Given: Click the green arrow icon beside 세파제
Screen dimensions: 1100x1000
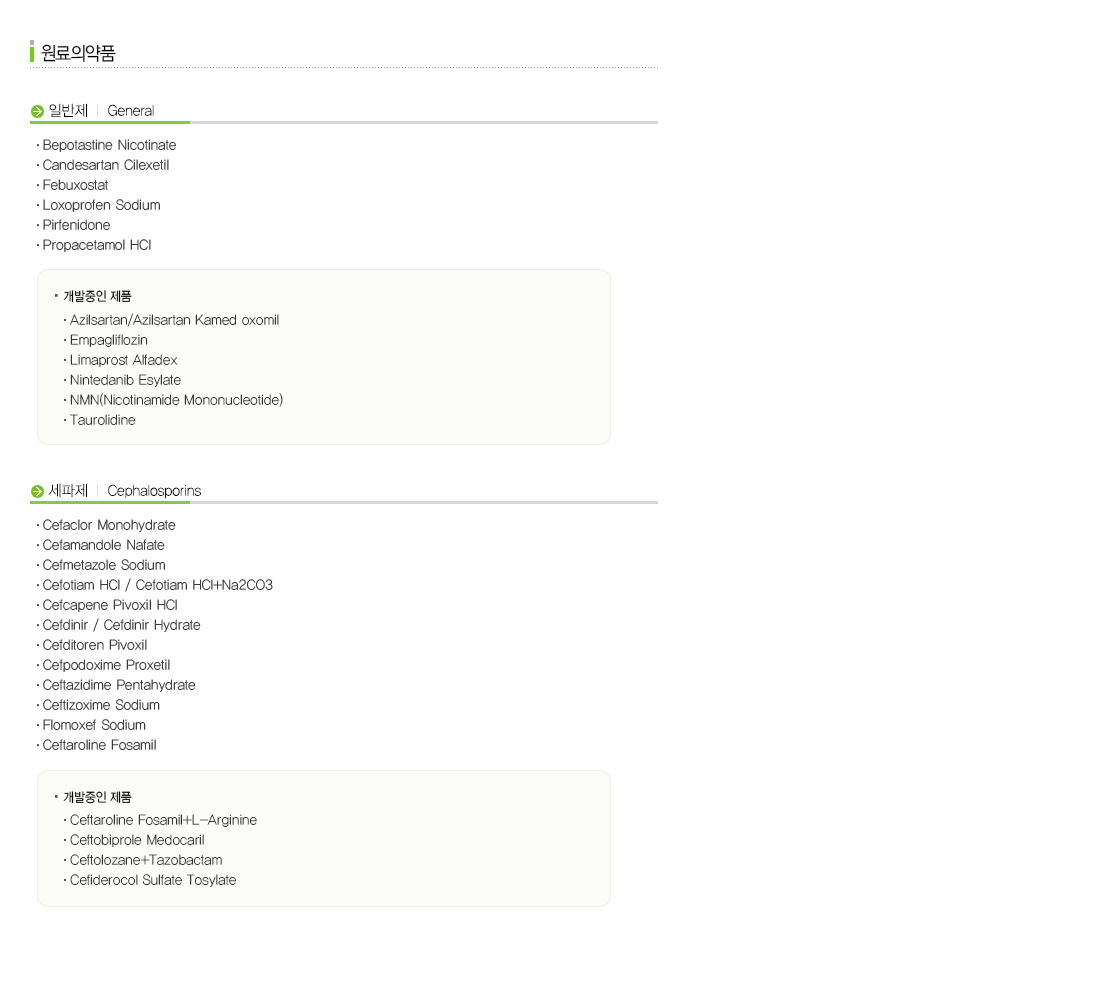Looking at the screenshot, I should 37,491.
